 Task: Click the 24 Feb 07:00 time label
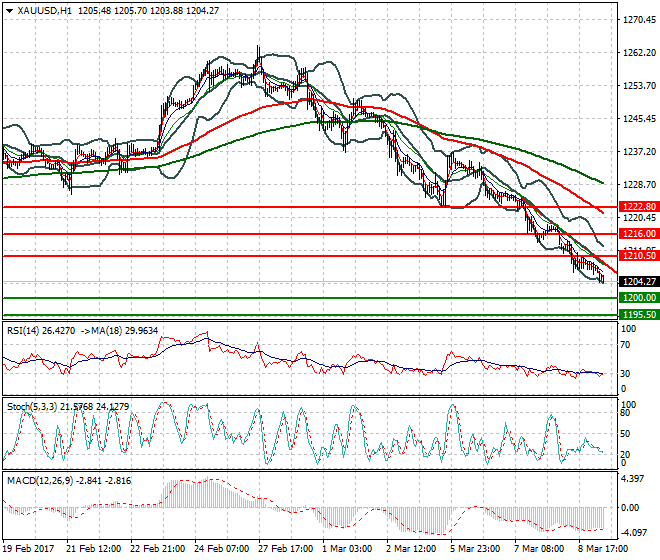click(x=221, y=549)
